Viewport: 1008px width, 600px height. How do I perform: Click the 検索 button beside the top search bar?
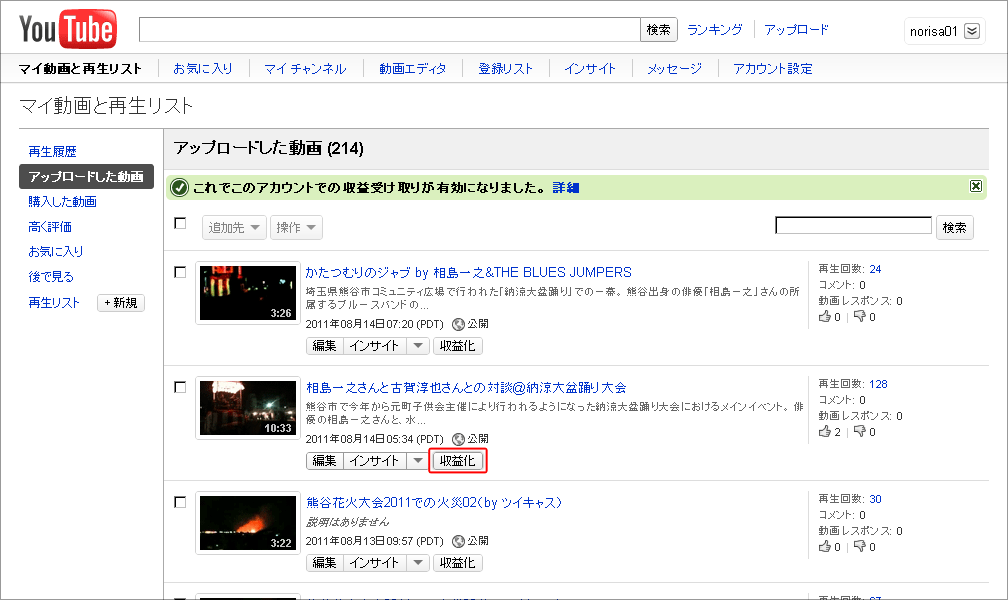tap(659, 30)
